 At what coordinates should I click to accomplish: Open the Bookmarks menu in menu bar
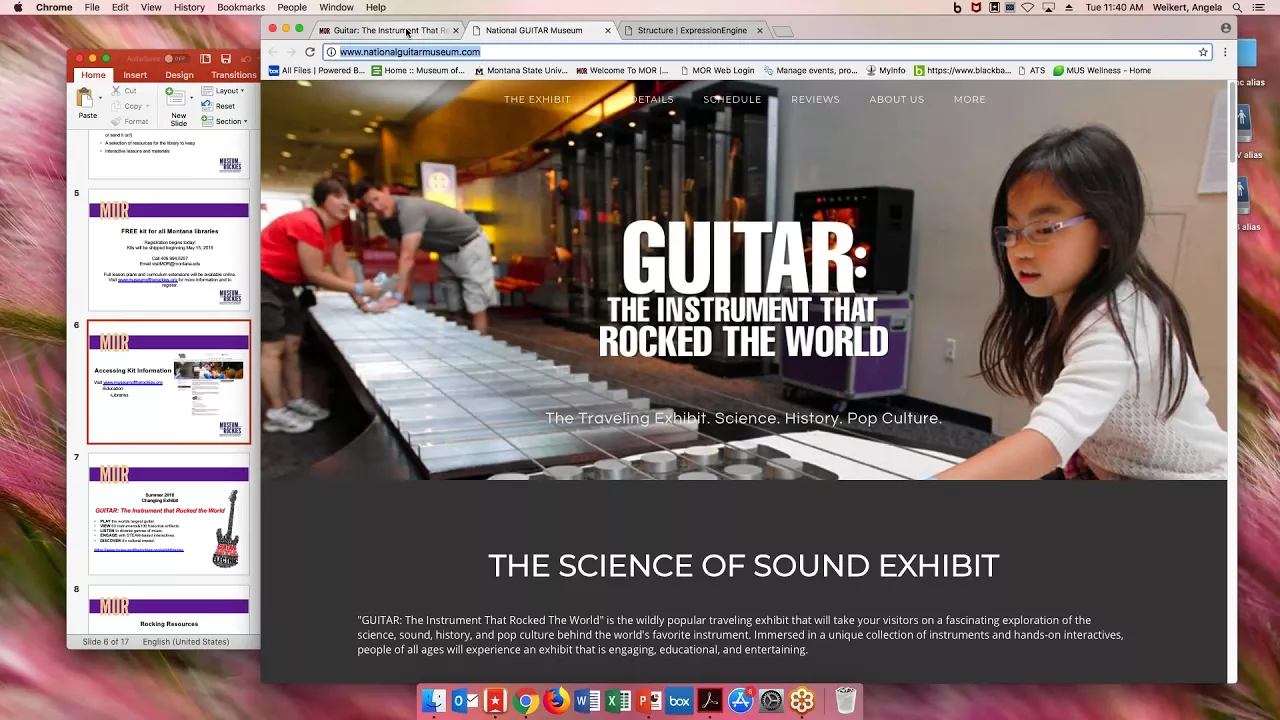pyautogui.click(x=241, y=7)
